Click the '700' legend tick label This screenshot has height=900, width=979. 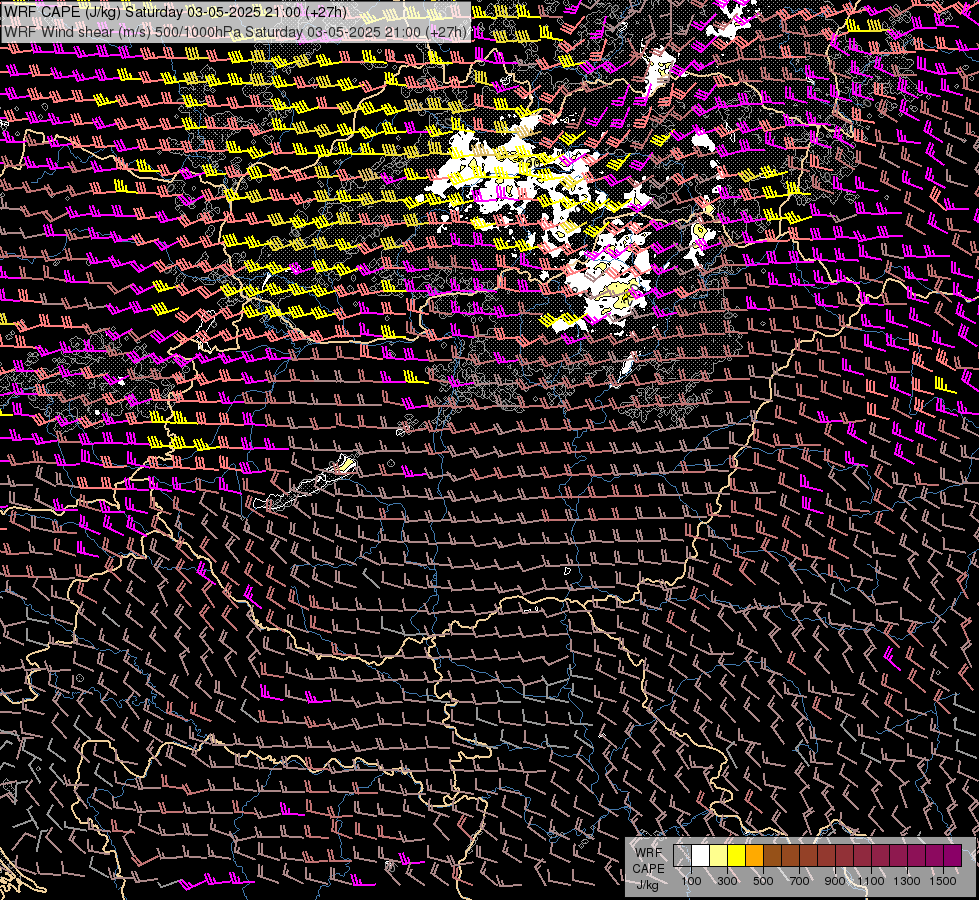pyautogui.click(x=799, y=881)
